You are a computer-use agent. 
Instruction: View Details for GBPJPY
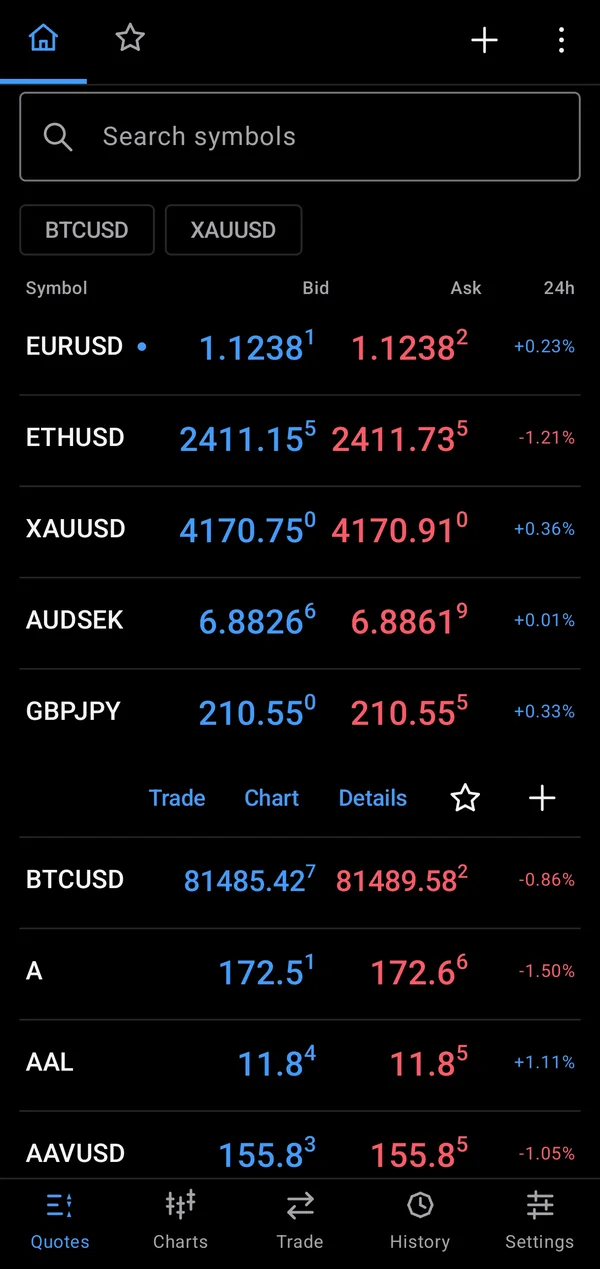pyautogui.click(x=373, y=798)
